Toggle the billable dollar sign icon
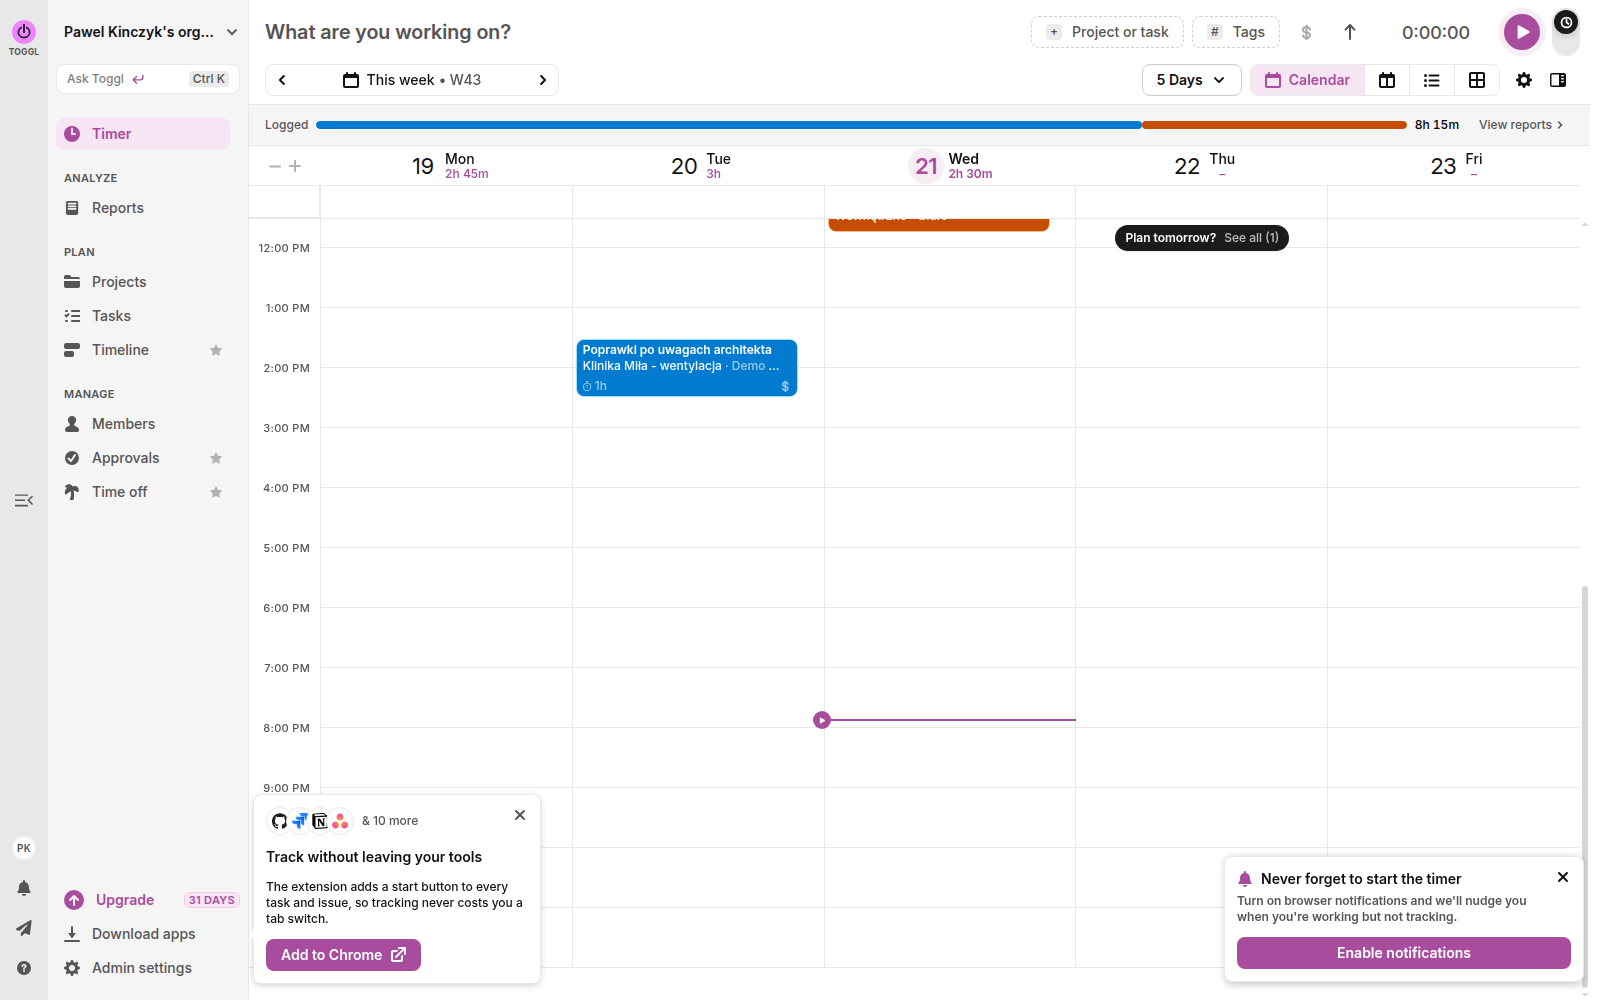This screenshot has height=1000, width=1600. 1306,32
